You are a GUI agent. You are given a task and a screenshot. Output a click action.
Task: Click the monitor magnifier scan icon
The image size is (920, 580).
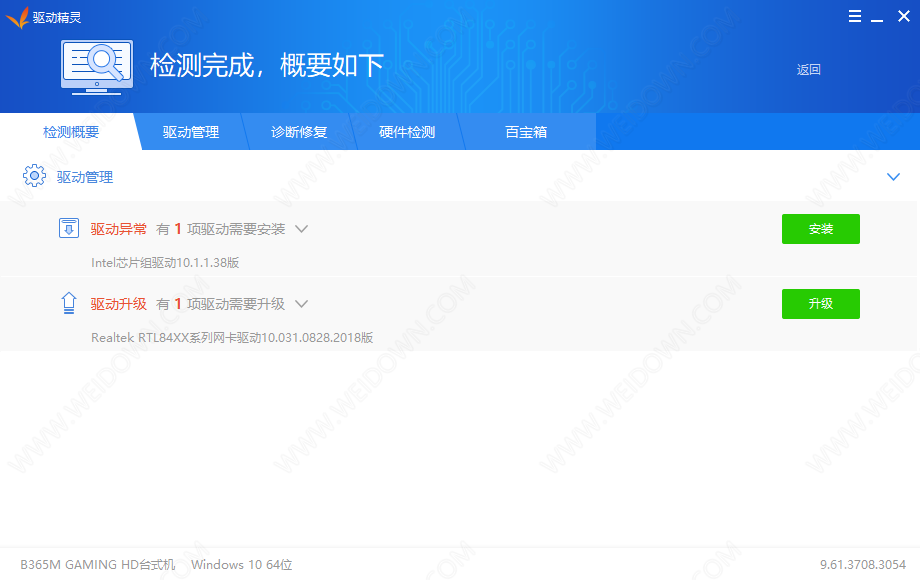pos(97,67)
